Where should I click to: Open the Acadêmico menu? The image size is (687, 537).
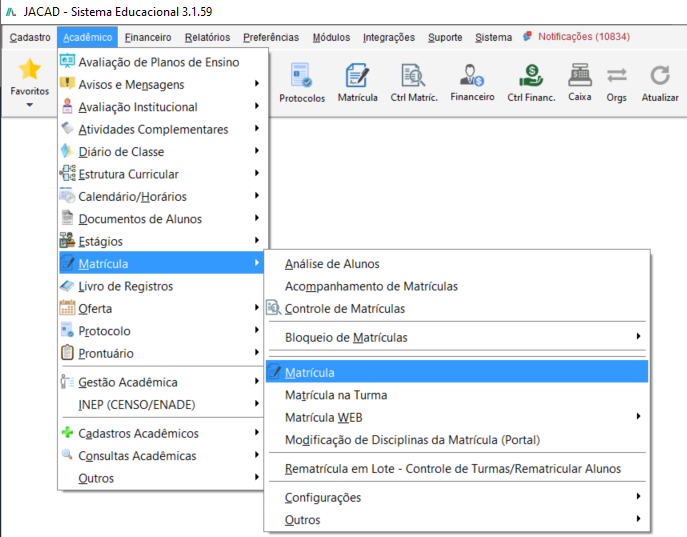[87, 37]
